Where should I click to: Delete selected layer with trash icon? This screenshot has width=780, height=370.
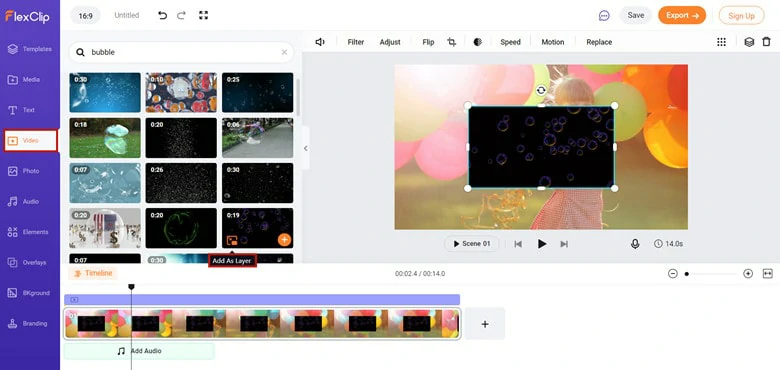pyautogui.click(x=766, y=42)
